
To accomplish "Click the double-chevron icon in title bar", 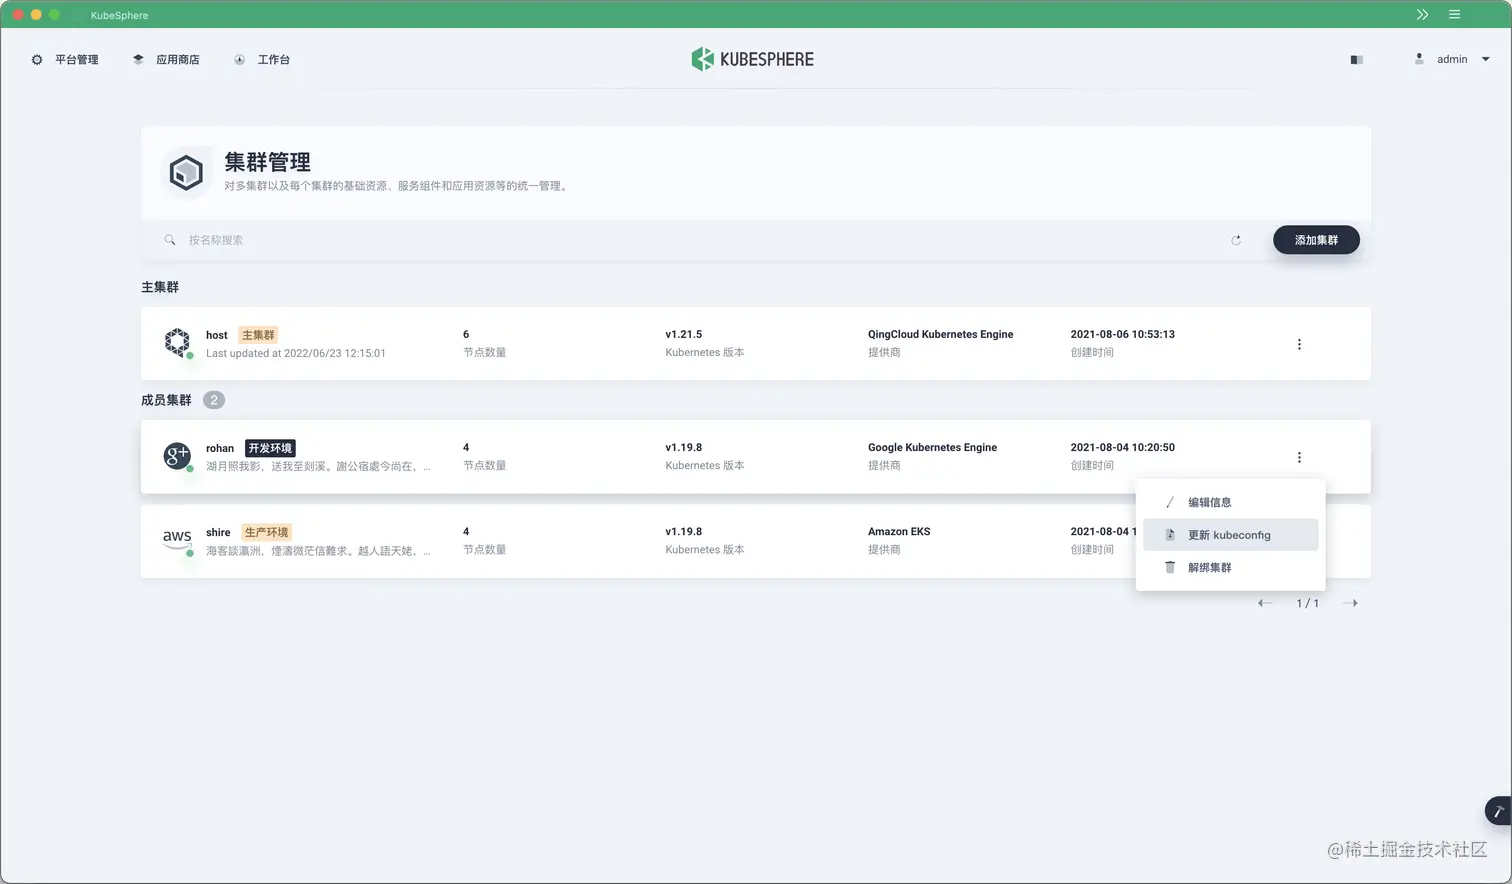I will point(1422,15).
